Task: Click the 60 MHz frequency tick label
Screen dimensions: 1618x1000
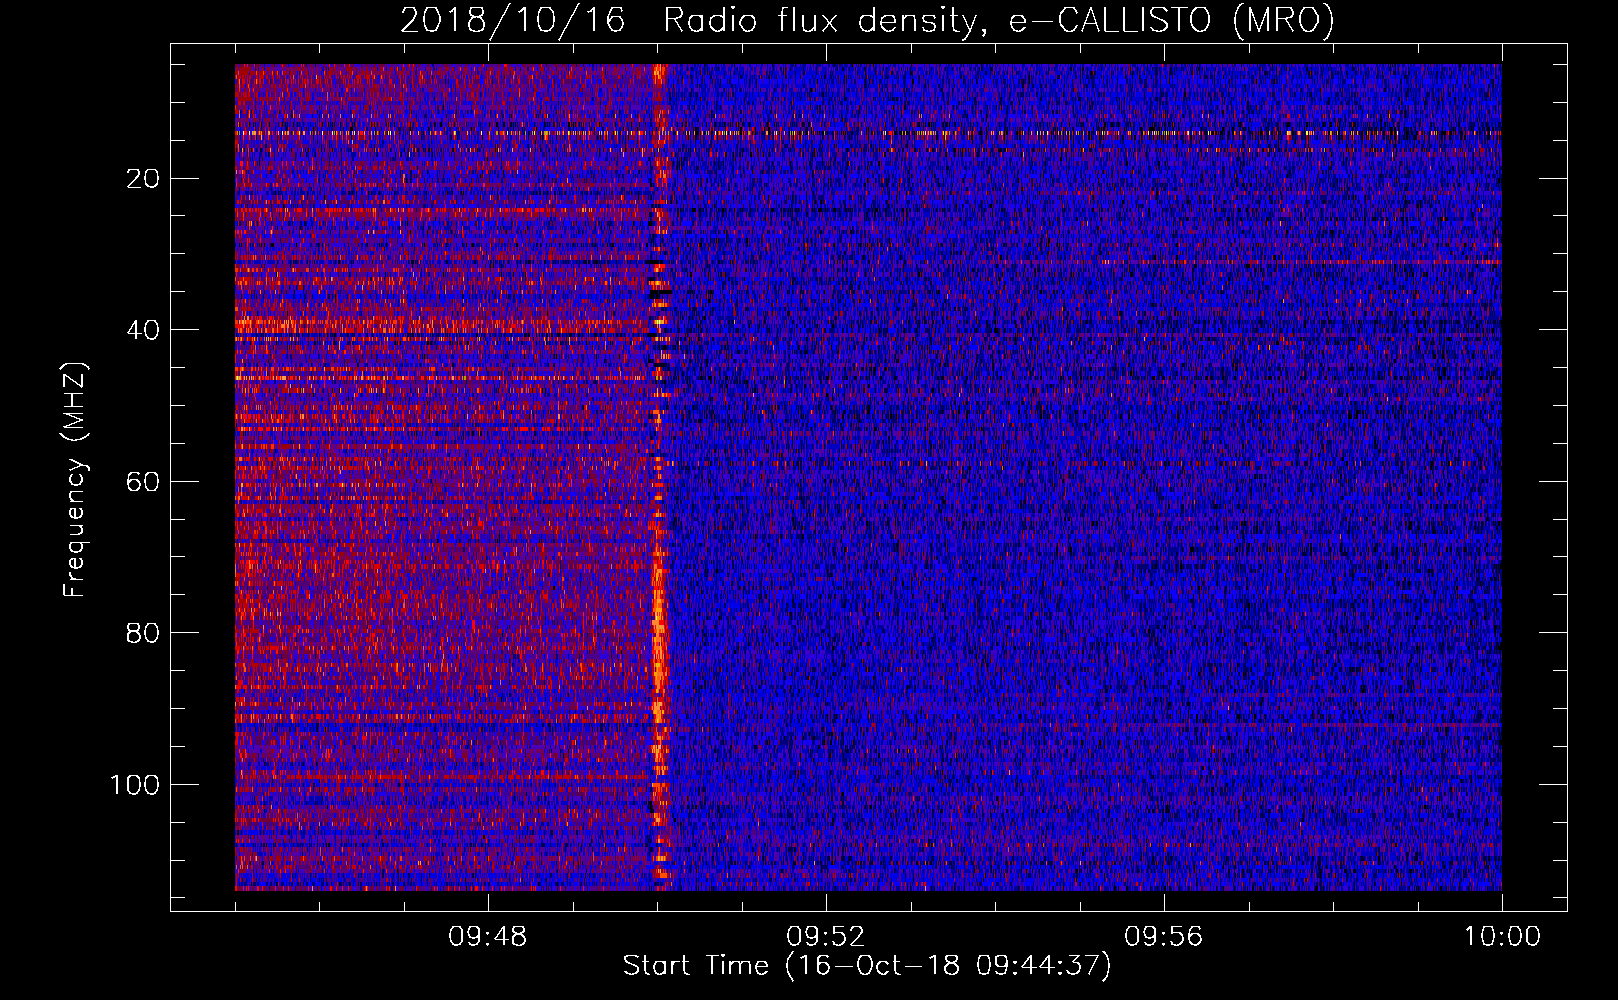Action: [x=144, y=482]
